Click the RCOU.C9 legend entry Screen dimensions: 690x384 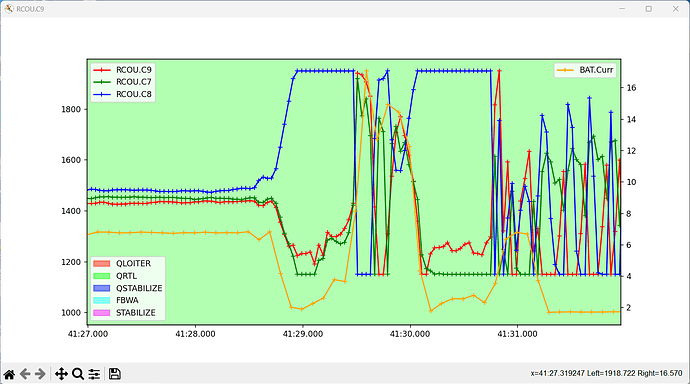coord(122,70)
